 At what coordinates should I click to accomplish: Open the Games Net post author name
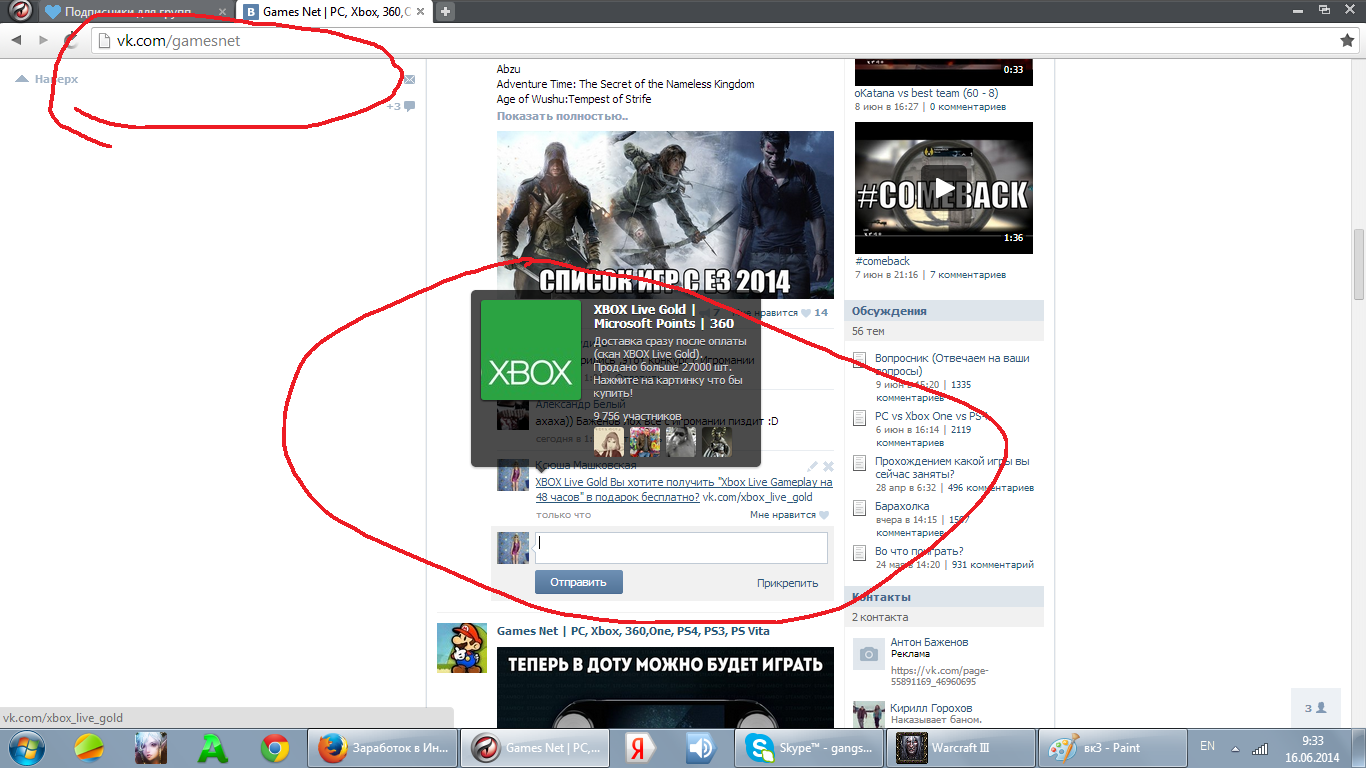tap(633, 631)
